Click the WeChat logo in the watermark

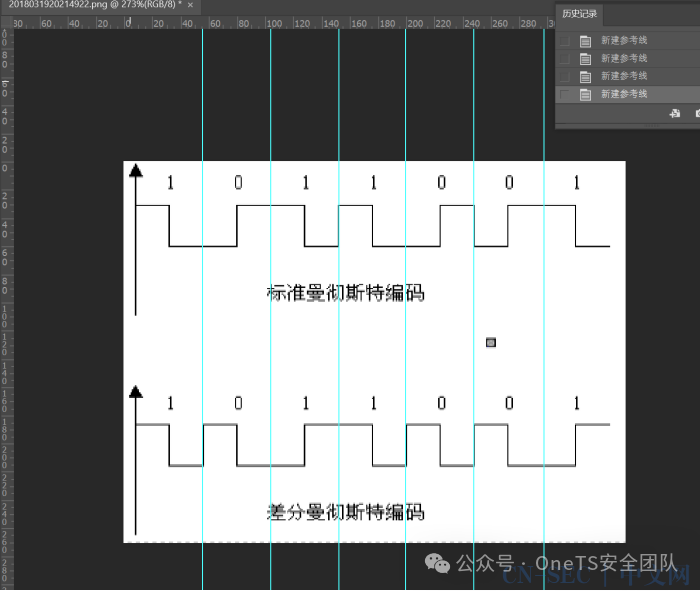click(437, 563)
